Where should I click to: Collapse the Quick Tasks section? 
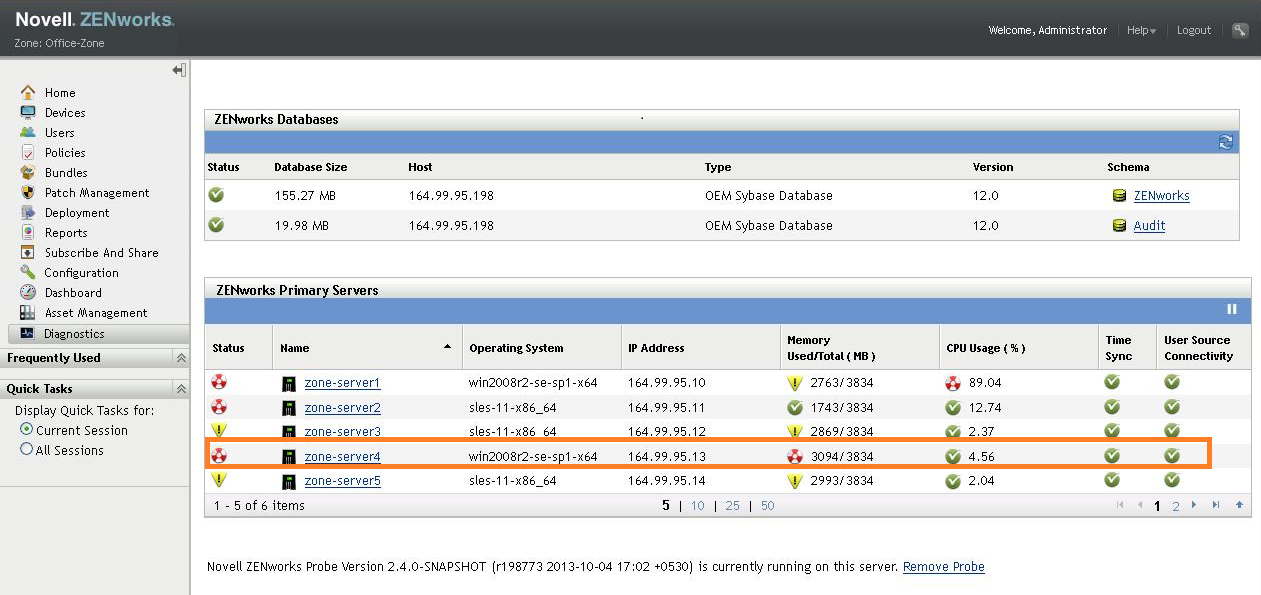click(x=181, y=389)
